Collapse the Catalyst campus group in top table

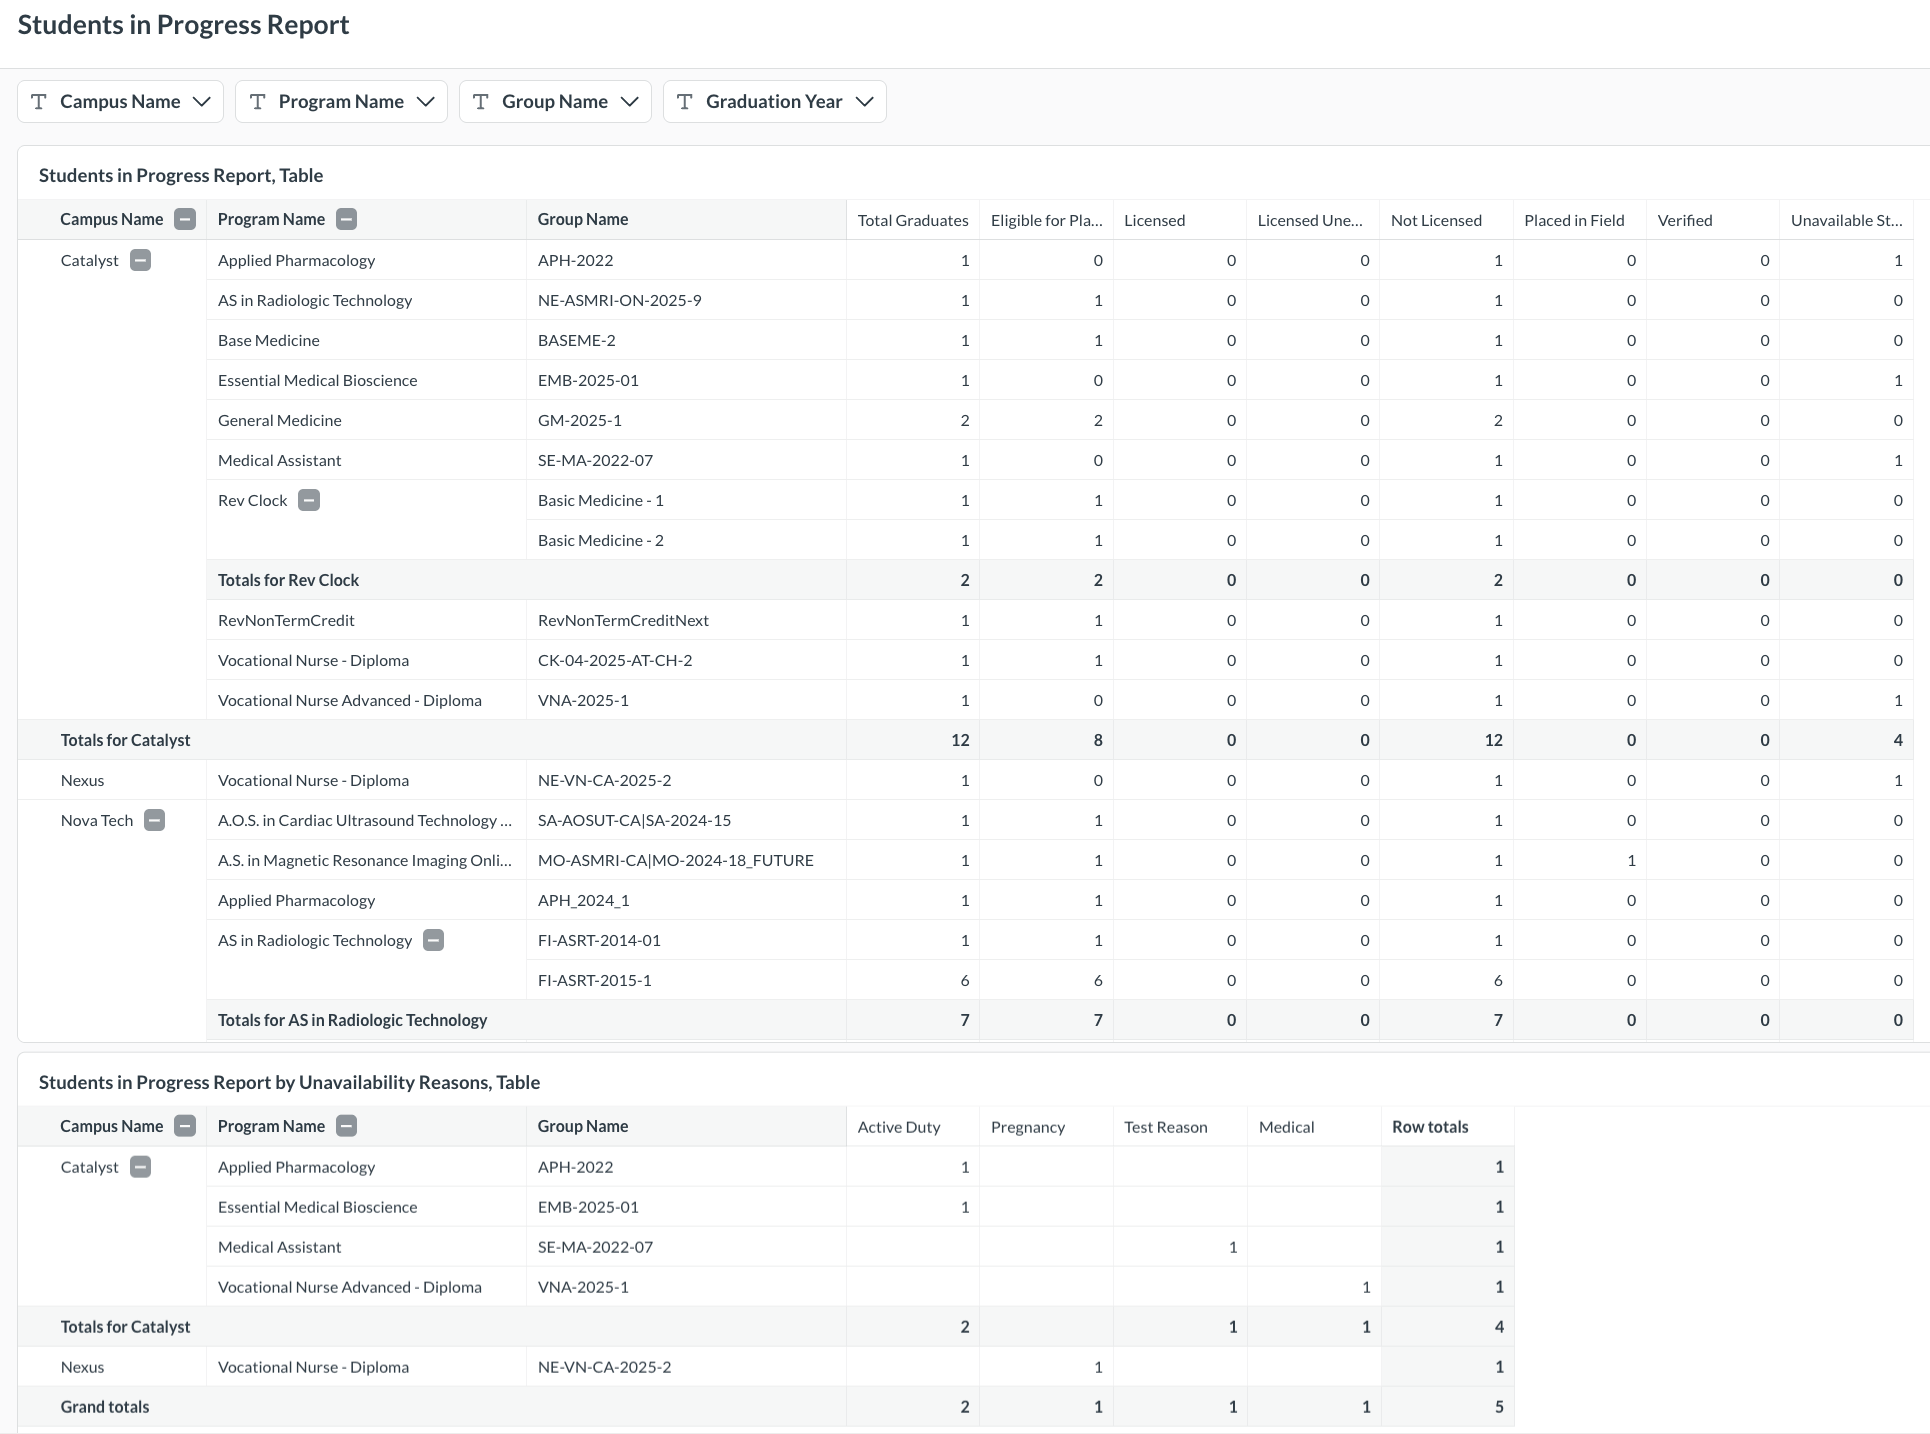point(141,260)
